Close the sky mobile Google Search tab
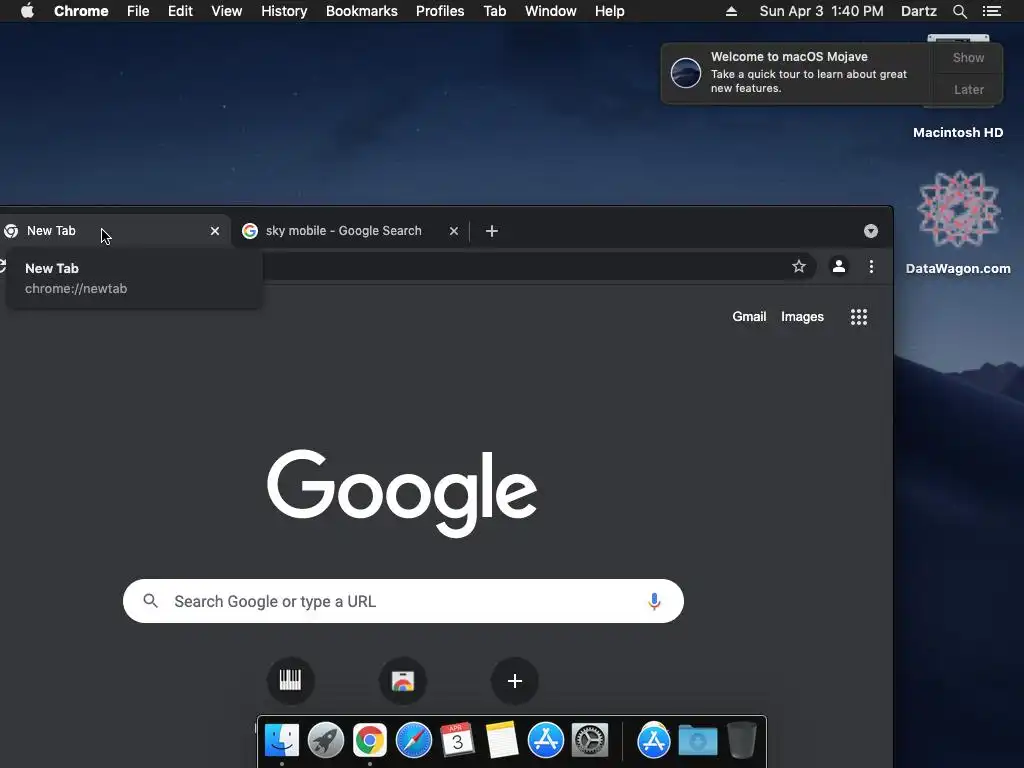 pyautogui.click(x=454, y=231)
